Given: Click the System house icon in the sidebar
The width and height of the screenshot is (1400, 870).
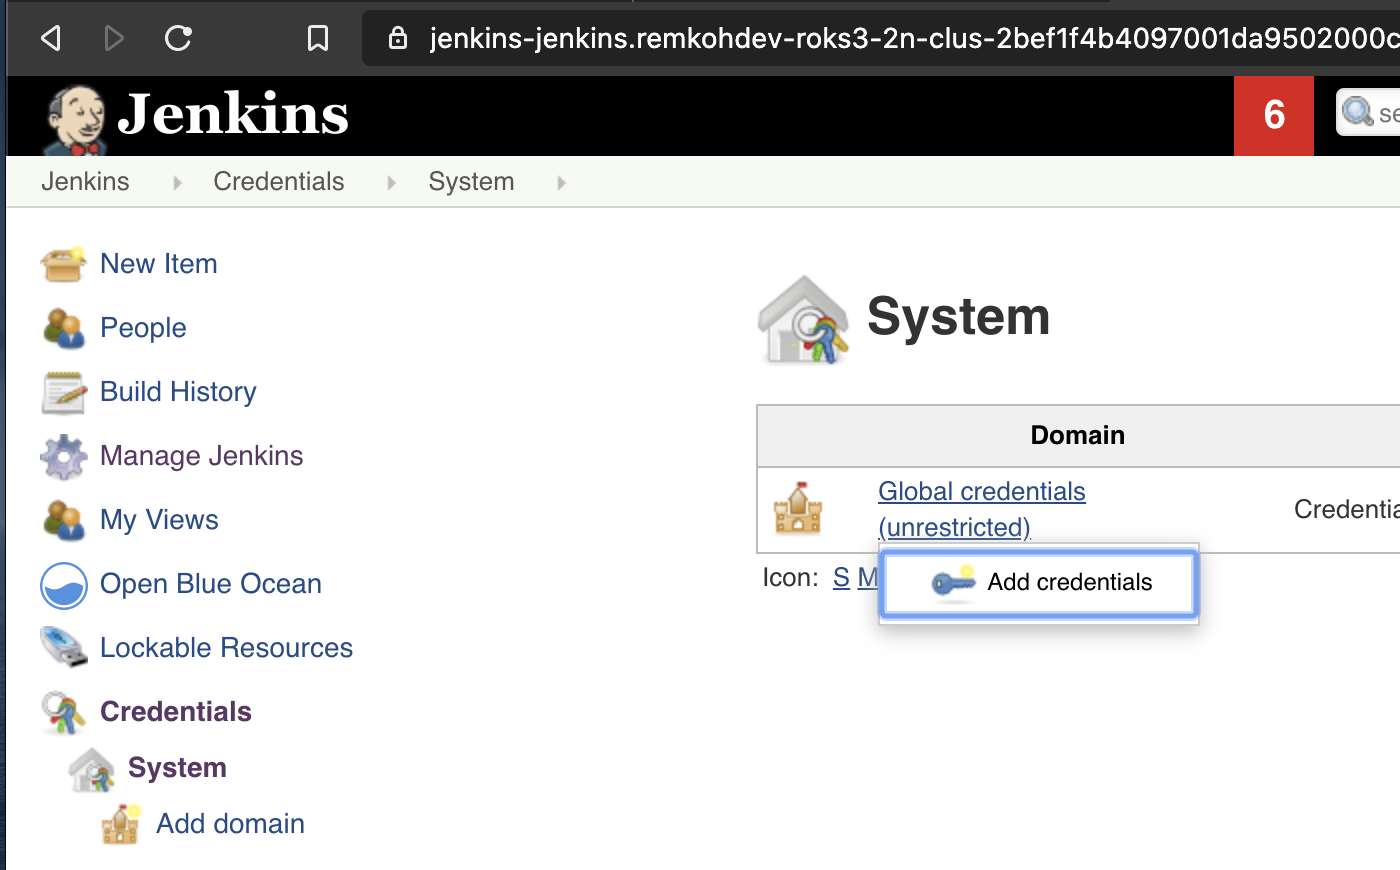Looking at the screenshot, I should pos(91,769).
